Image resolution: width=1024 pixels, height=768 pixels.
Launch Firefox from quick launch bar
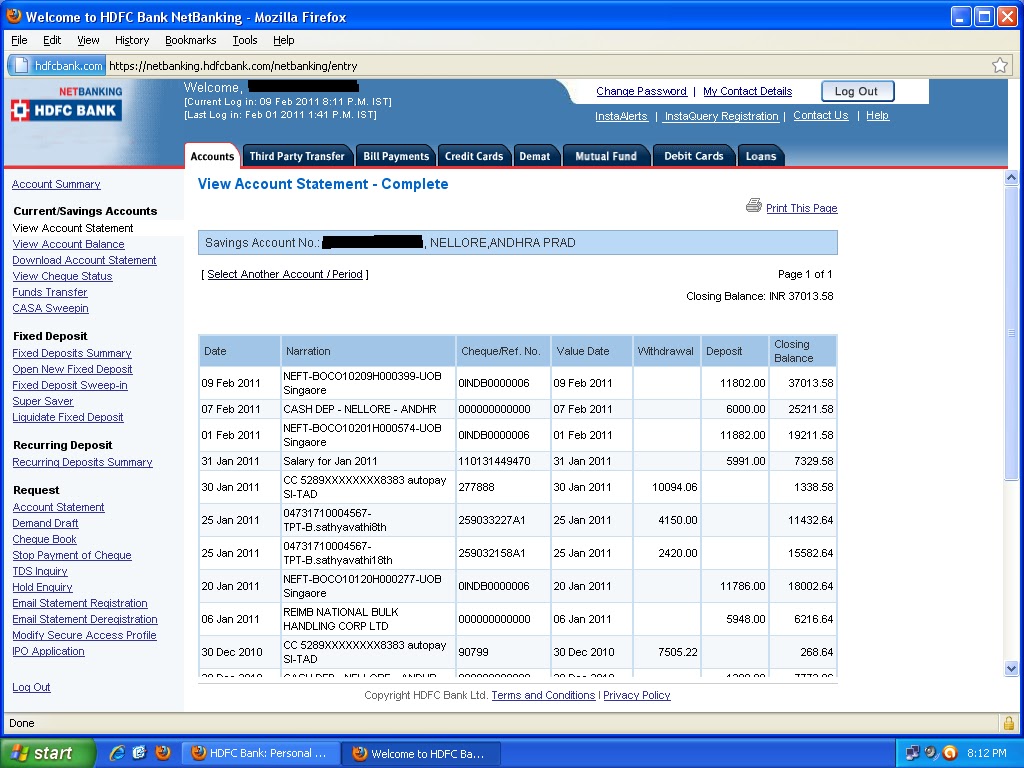click(163, 753)
